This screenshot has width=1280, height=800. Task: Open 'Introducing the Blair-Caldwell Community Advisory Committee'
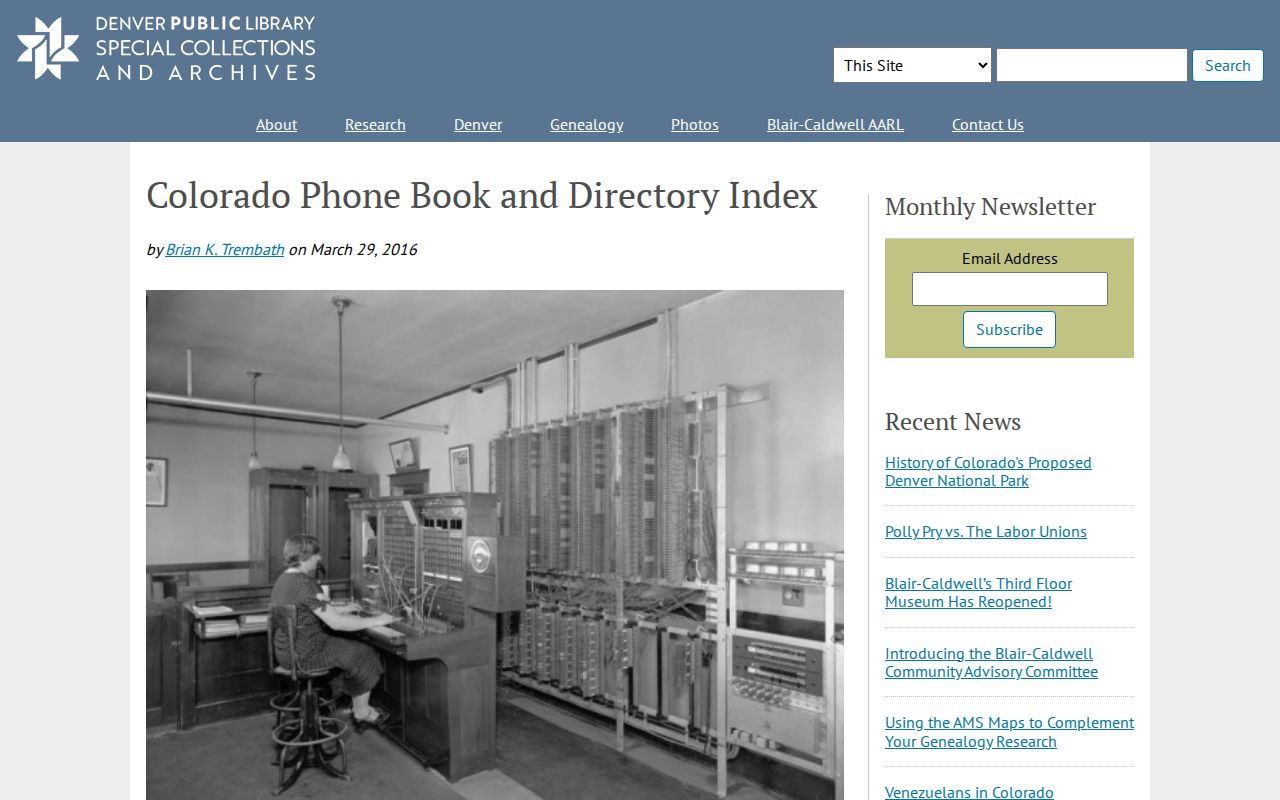pos(991,662)
